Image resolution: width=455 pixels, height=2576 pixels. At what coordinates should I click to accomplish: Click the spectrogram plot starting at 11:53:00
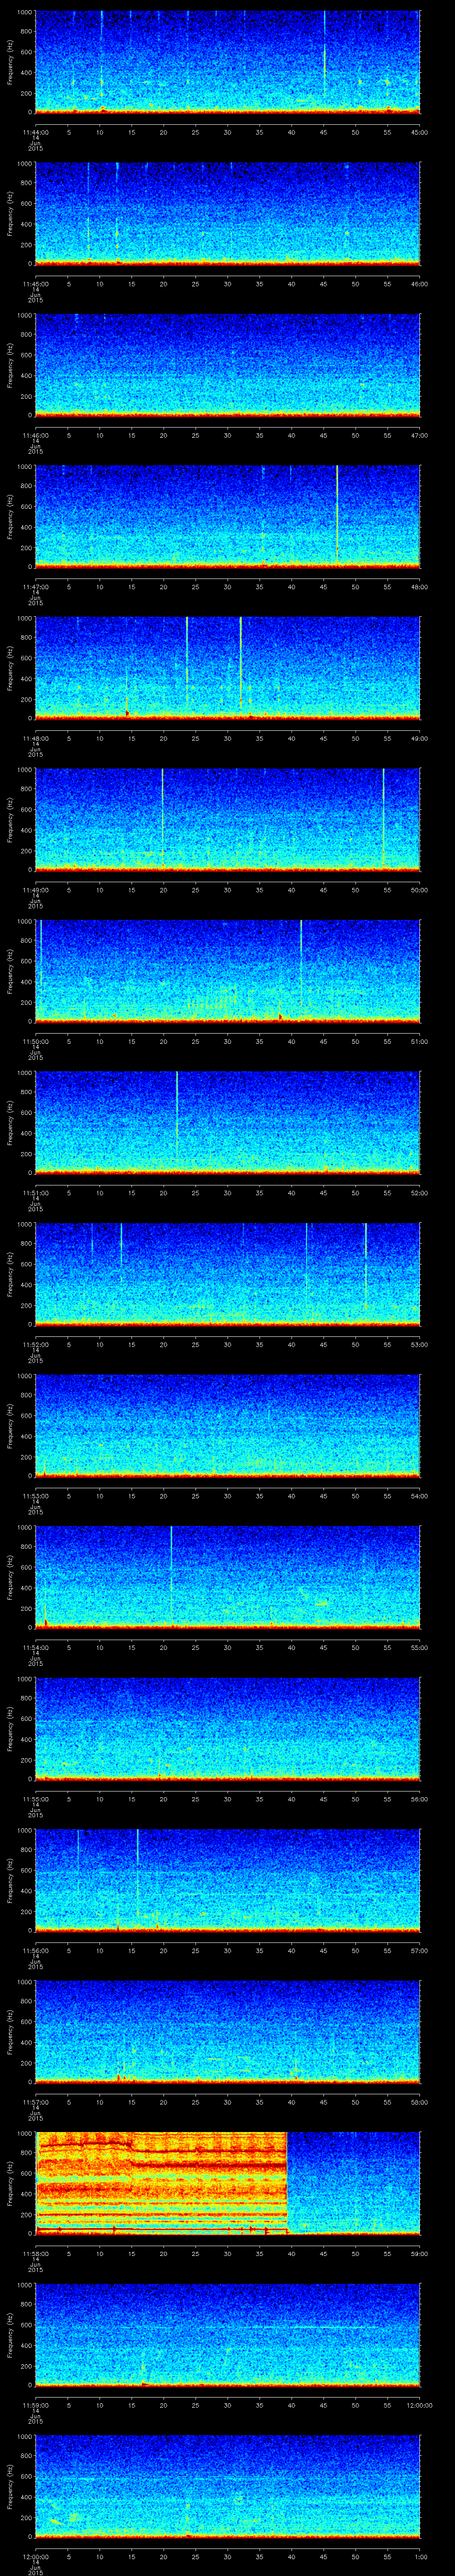pyautogui.click(x=227, y=1425)
